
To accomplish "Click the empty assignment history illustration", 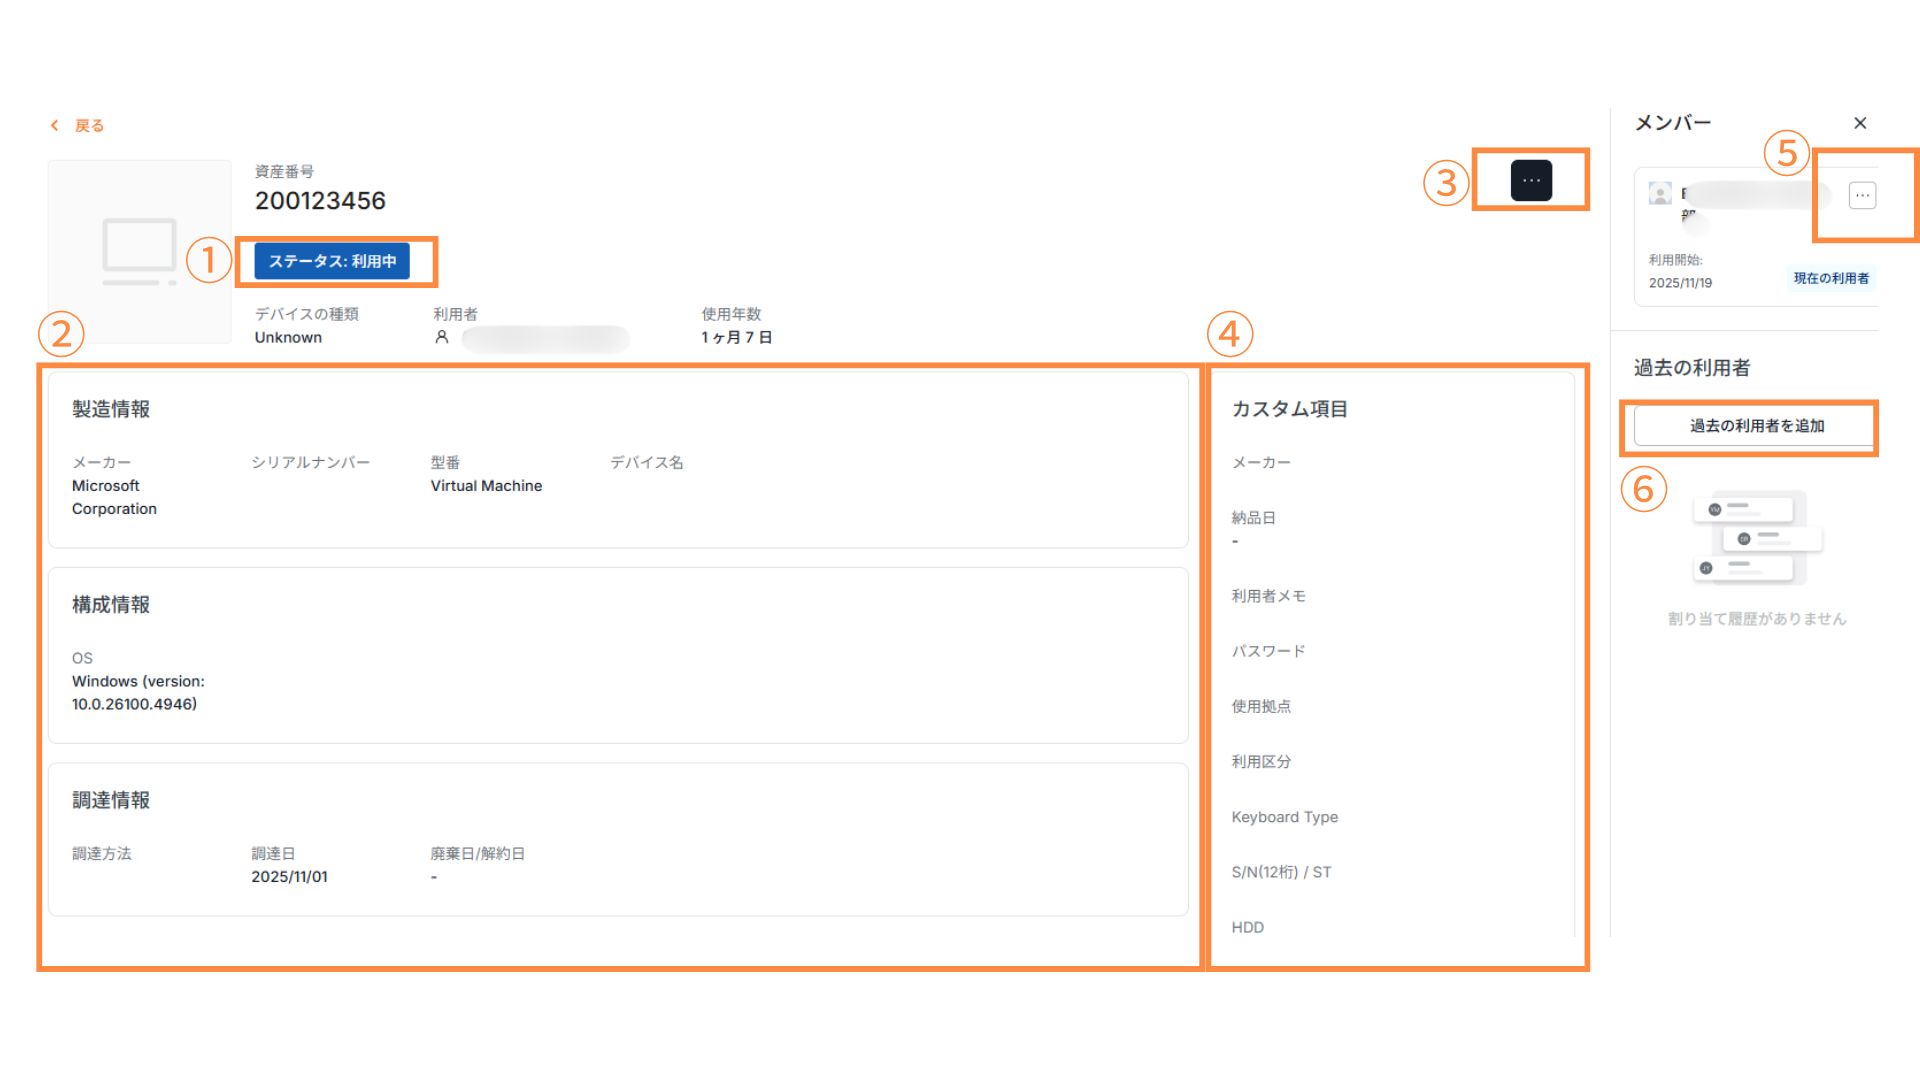I will click(1756, 538).
